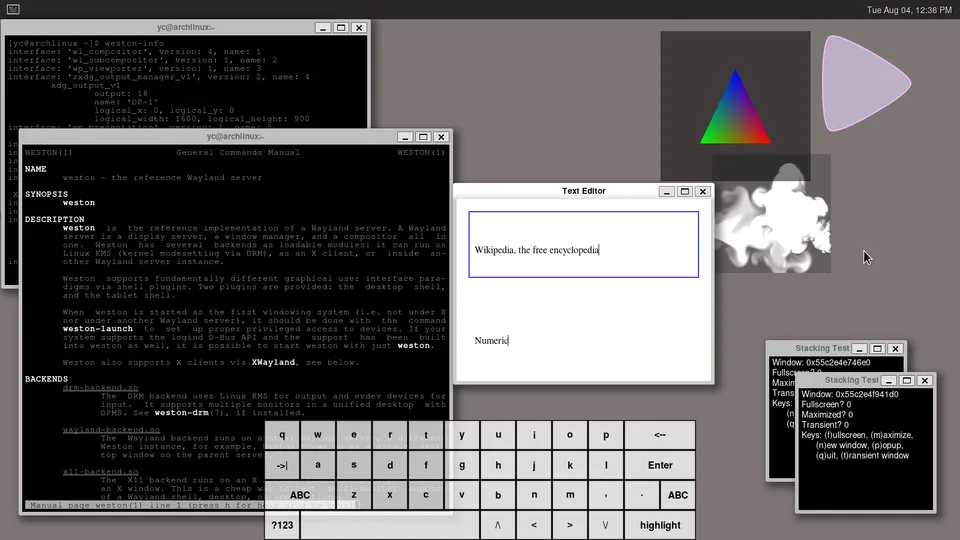Maximize the front weston man page terminal
This screenshot has height=540, width=960.
tap(423, 137)
